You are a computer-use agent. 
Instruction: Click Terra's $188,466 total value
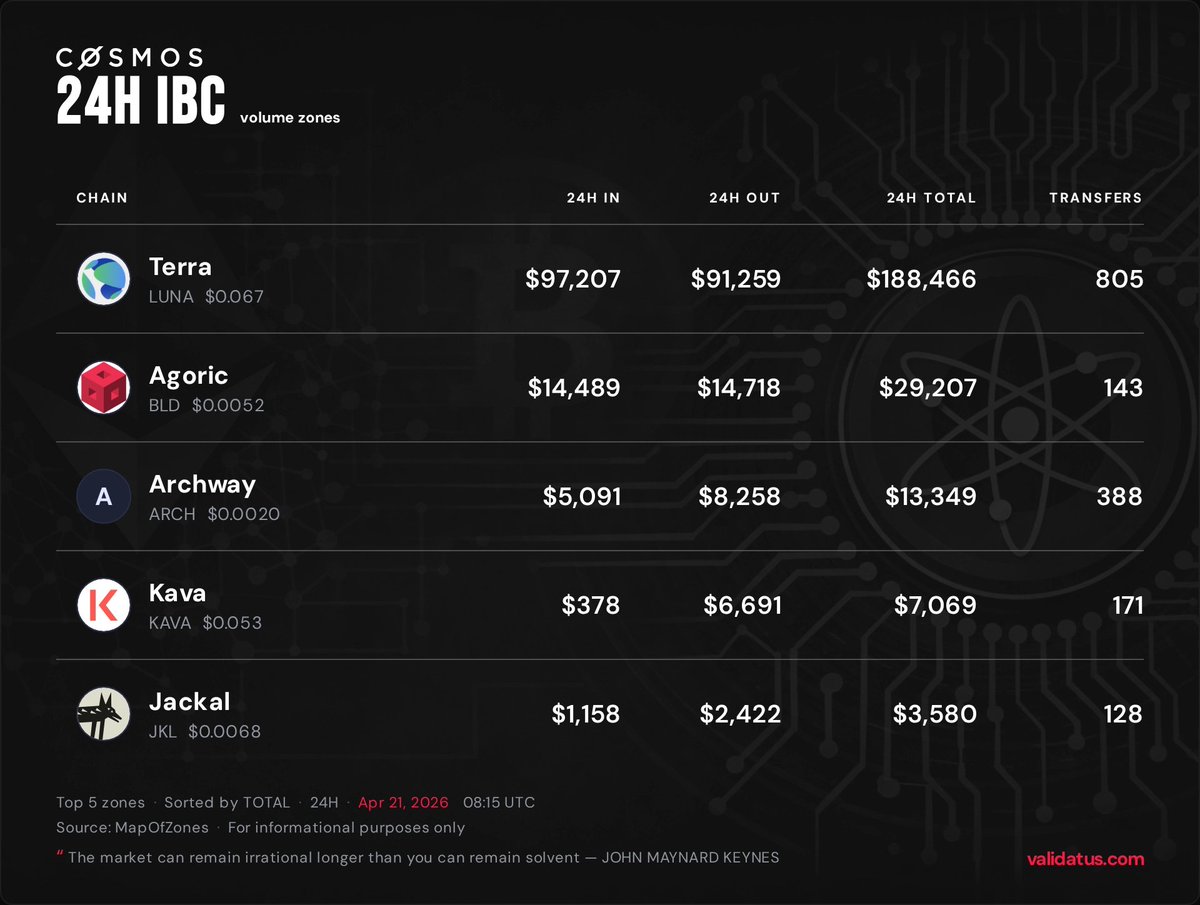coord(923,279)
